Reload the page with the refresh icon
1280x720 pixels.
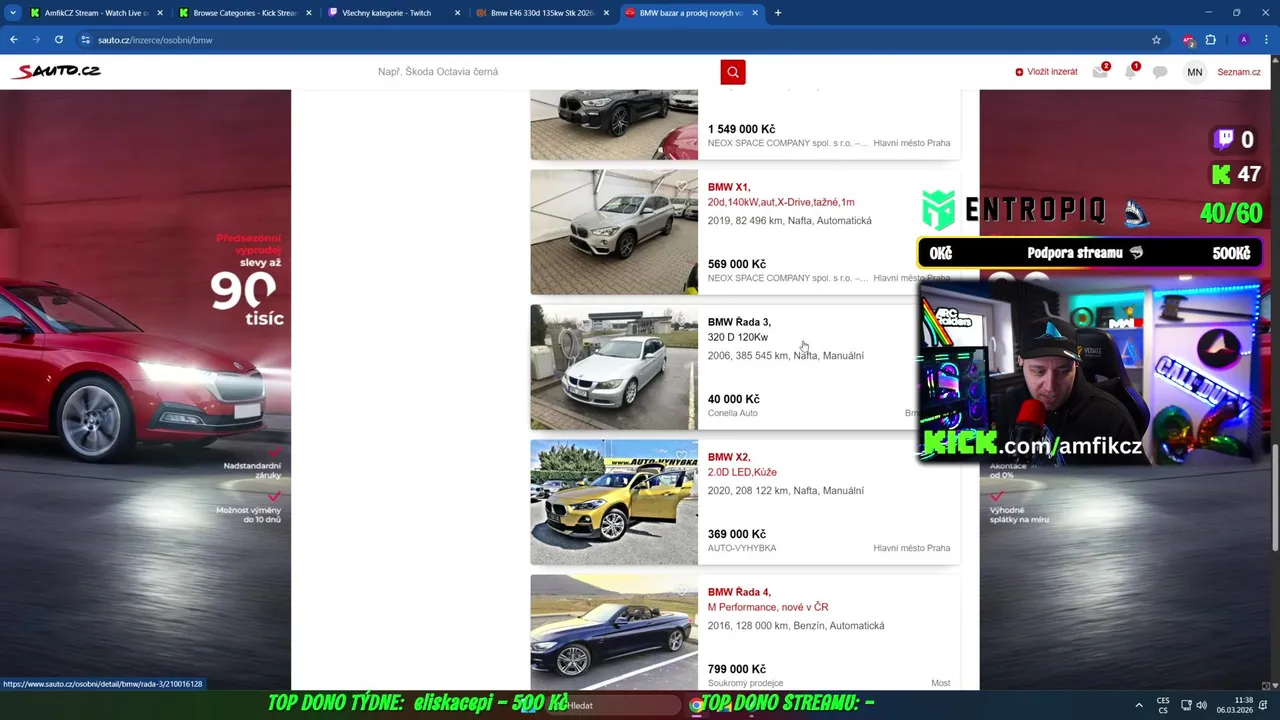(x=59, y=40)
